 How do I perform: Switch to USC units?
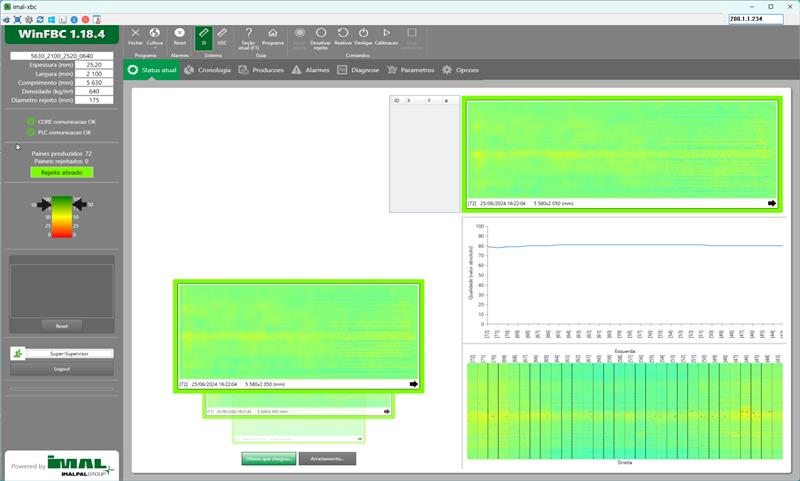click(x=222, y=35)
